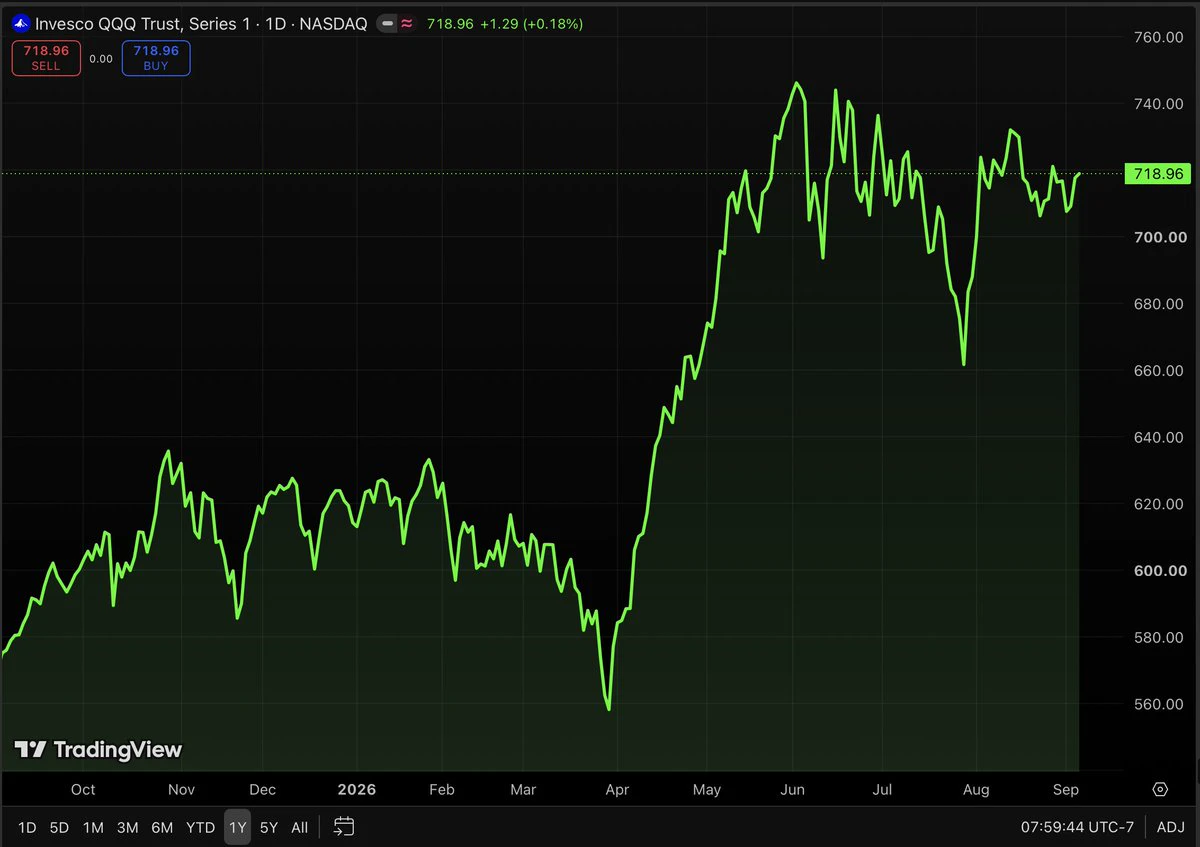Select the 1D time range
Image resolution: width=1200 pixels, height=847 pixels.
coord(27,827)
